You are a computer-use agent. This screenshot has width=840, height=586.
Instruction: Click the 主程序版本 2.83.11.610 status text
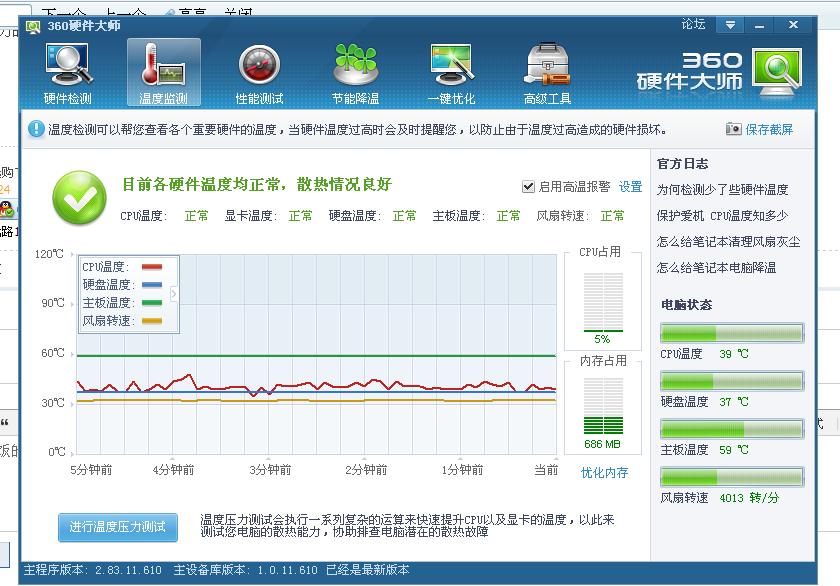coord(93,570)
